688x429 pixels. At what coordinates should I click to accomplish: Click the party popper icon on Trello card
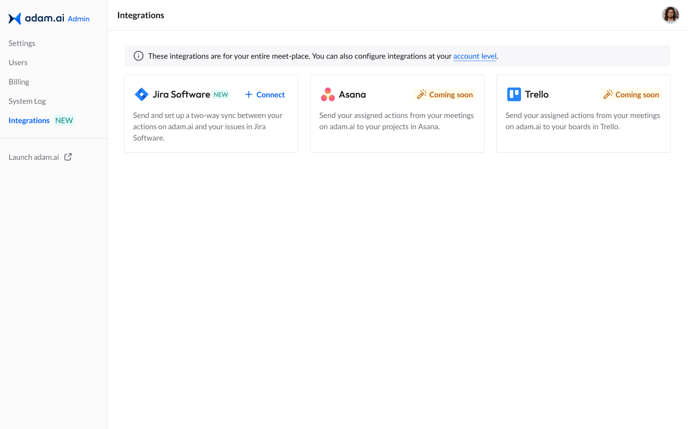pos(608,94)
